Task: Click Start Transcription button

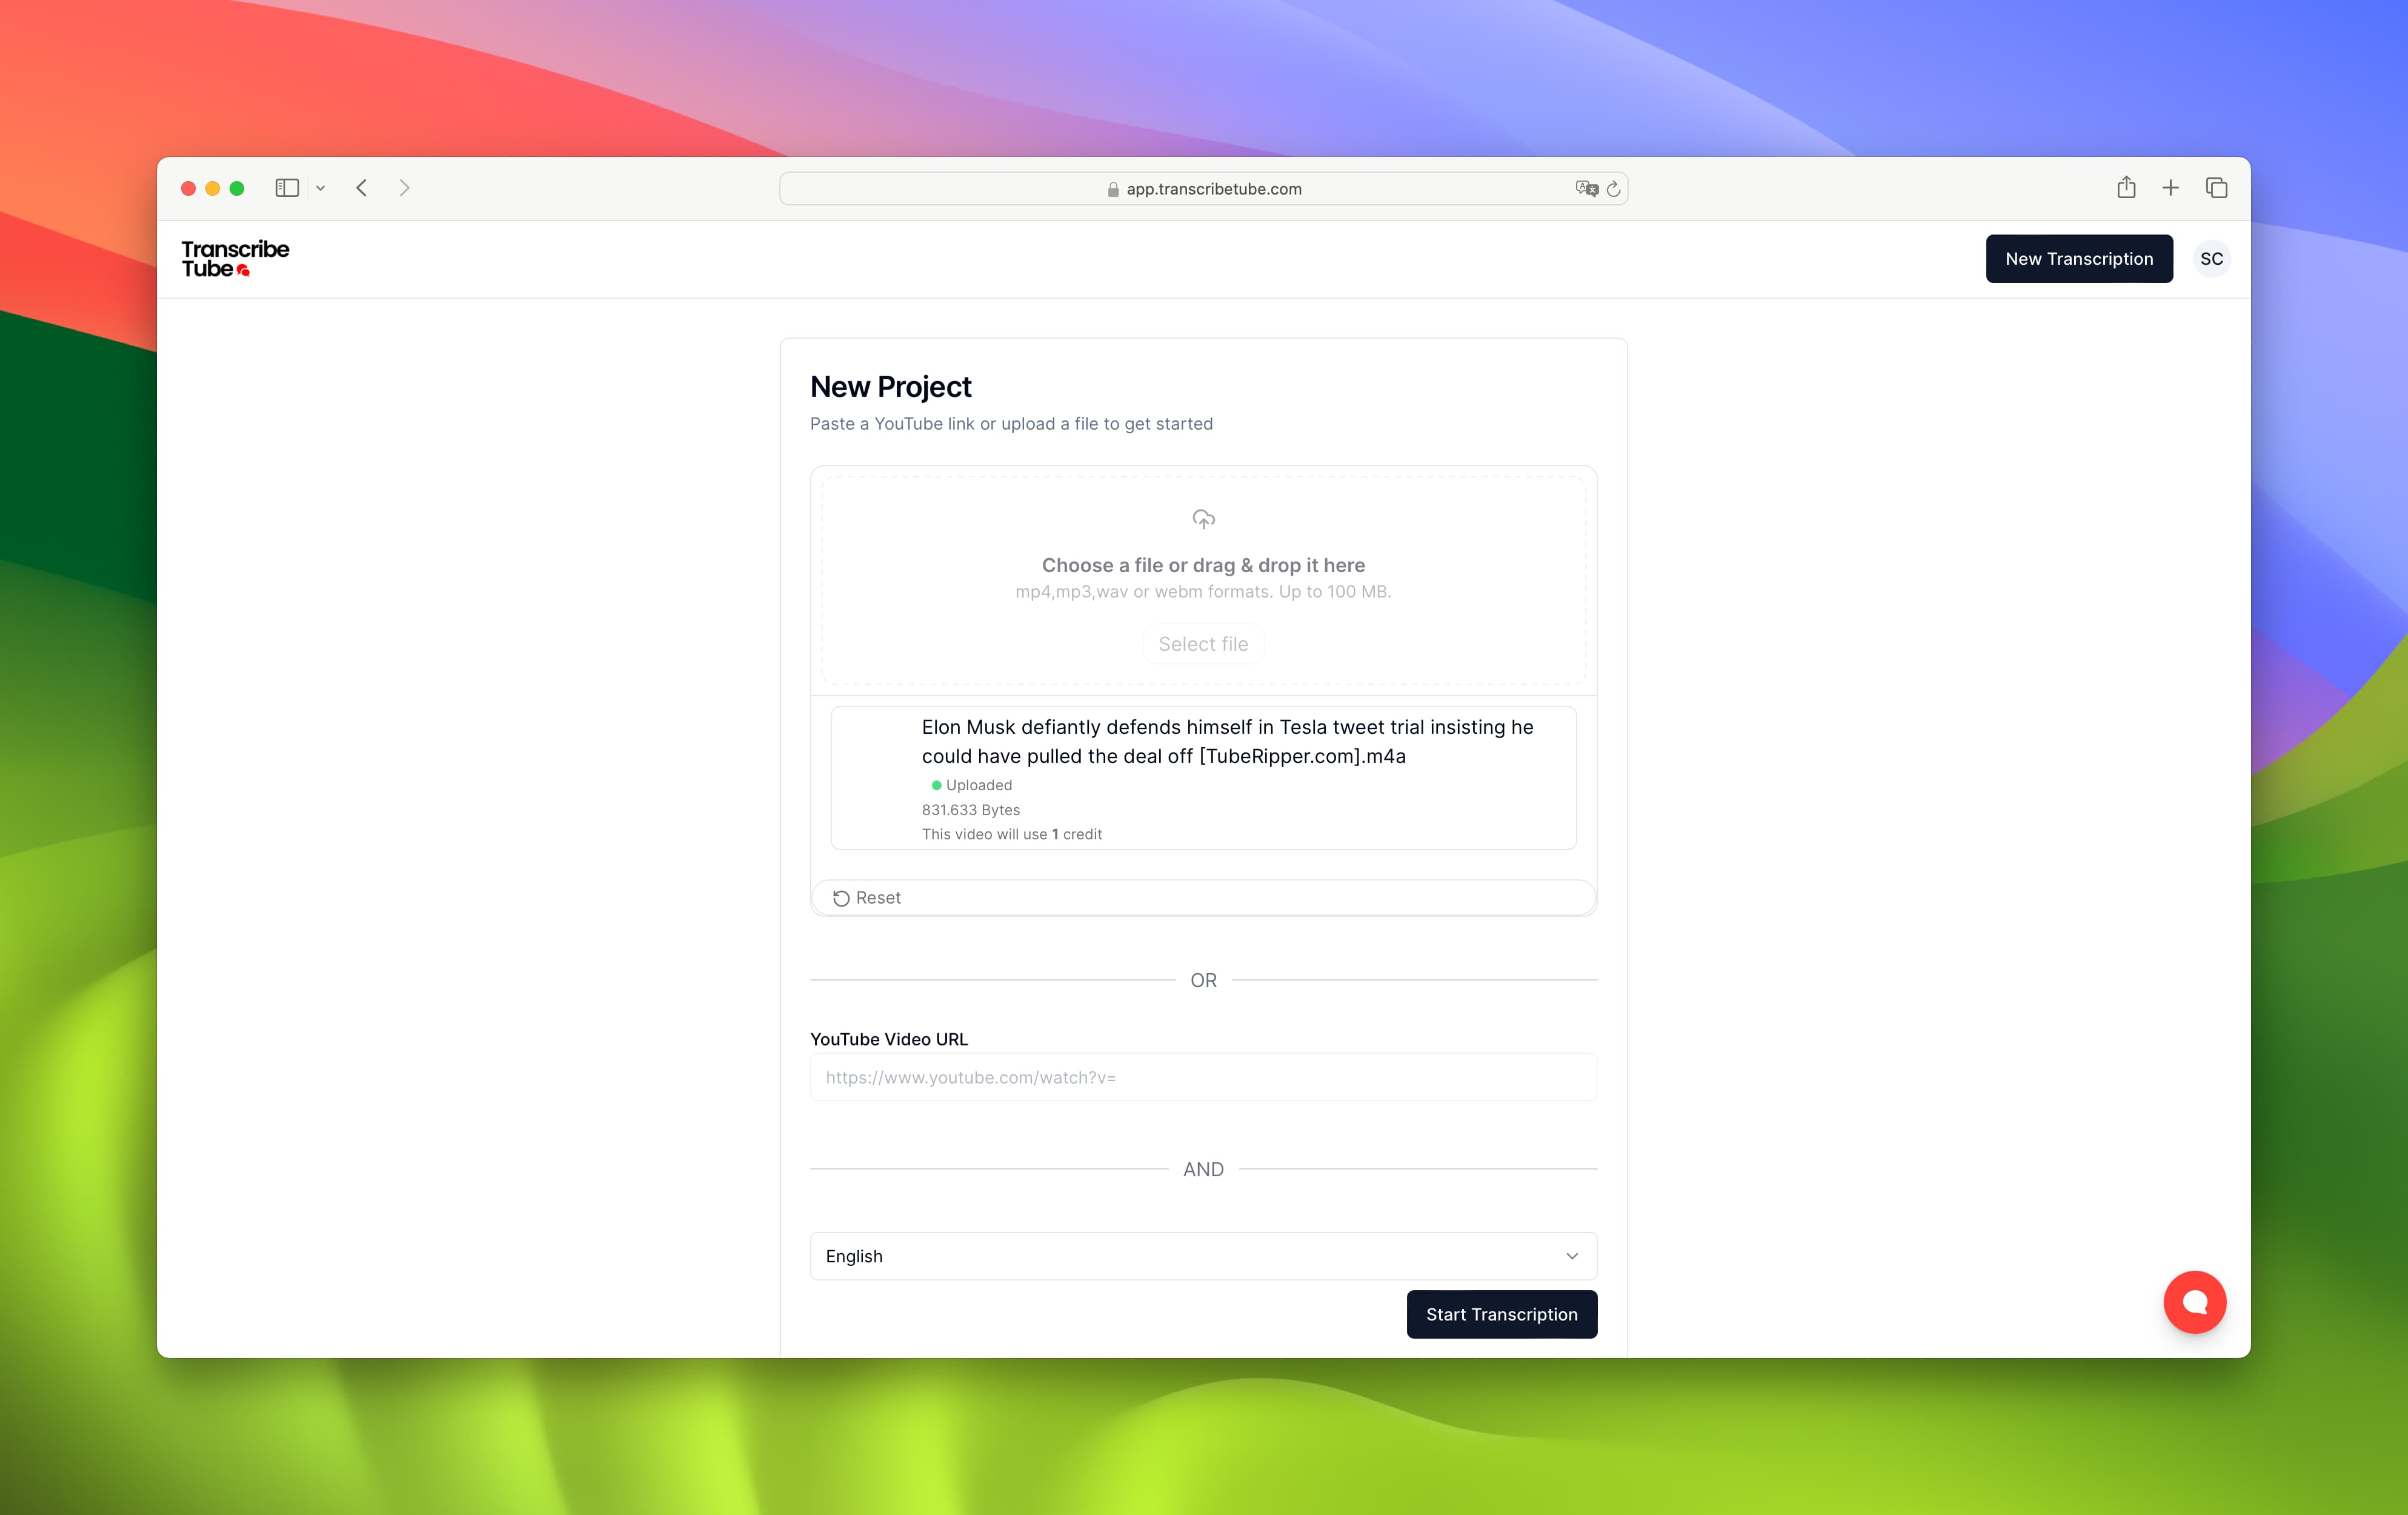Action: [1502, 1313]
